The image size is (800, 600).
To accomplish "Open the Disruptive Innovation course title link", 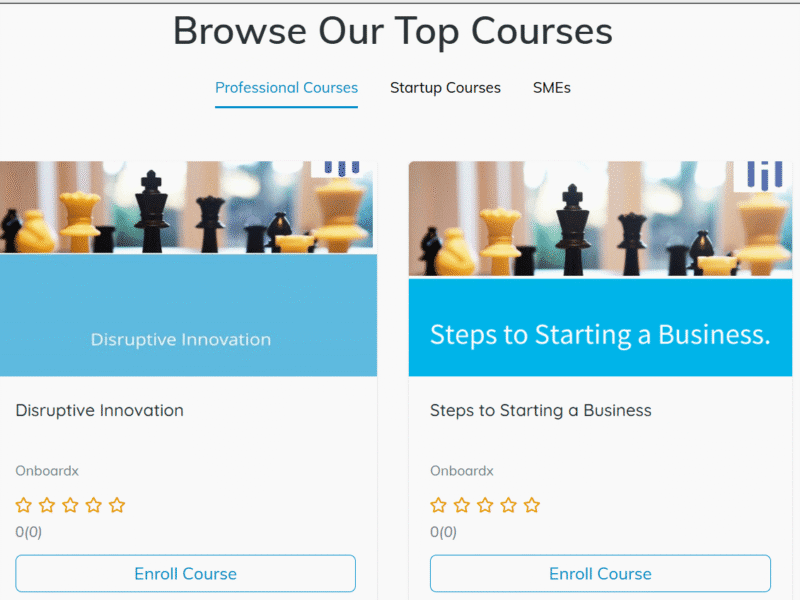I will pos(99,410).
